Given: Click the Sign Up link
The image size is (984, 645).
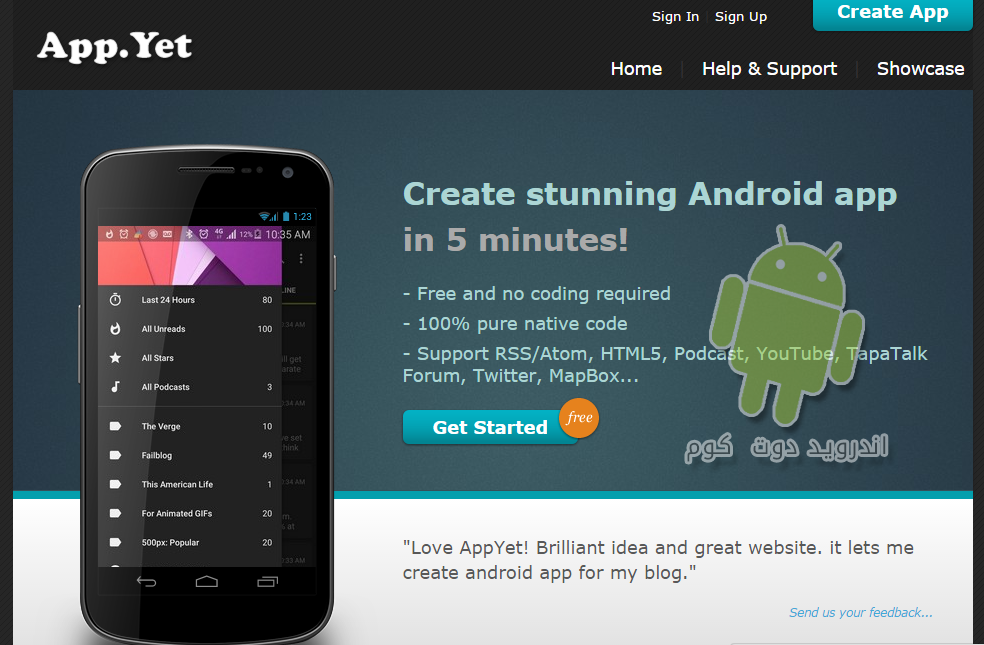Looking at the screenshot, I should [741, 17].
